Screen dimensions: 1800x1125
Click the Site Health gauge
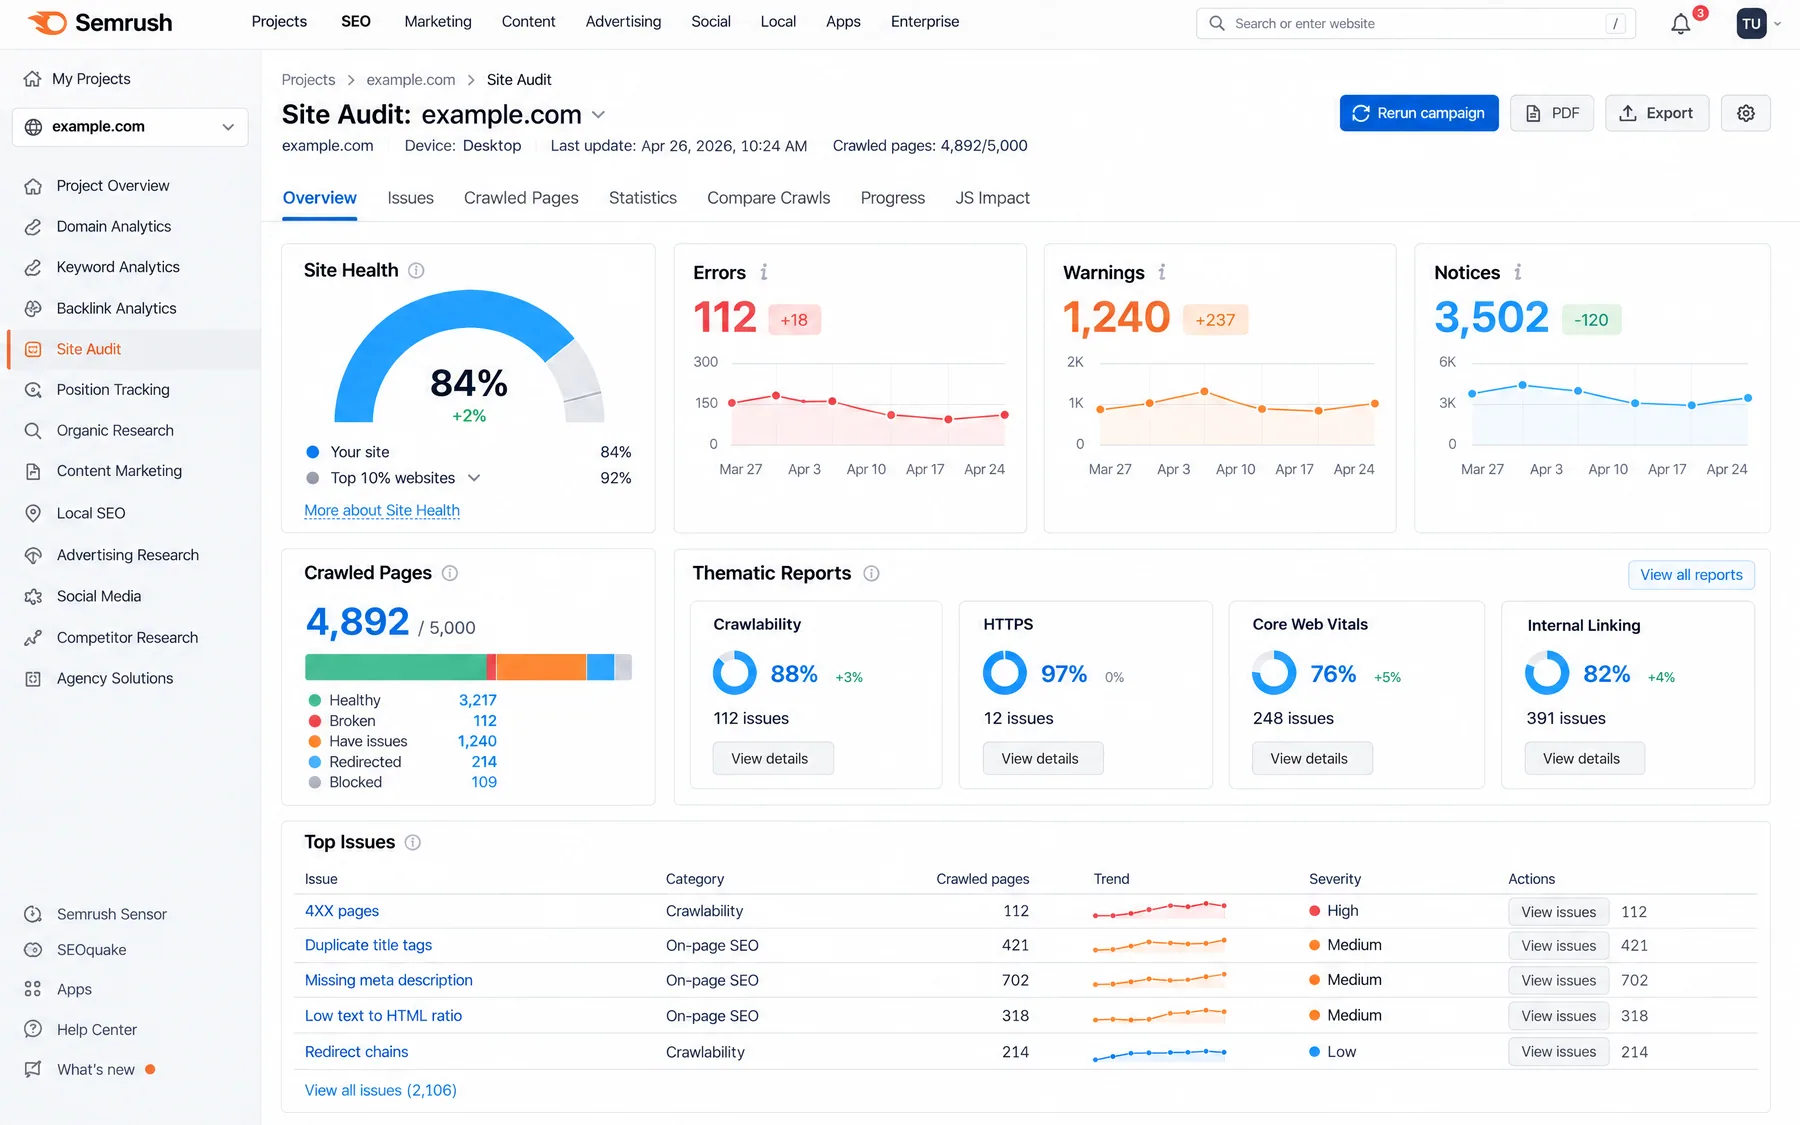click(469, 357)
